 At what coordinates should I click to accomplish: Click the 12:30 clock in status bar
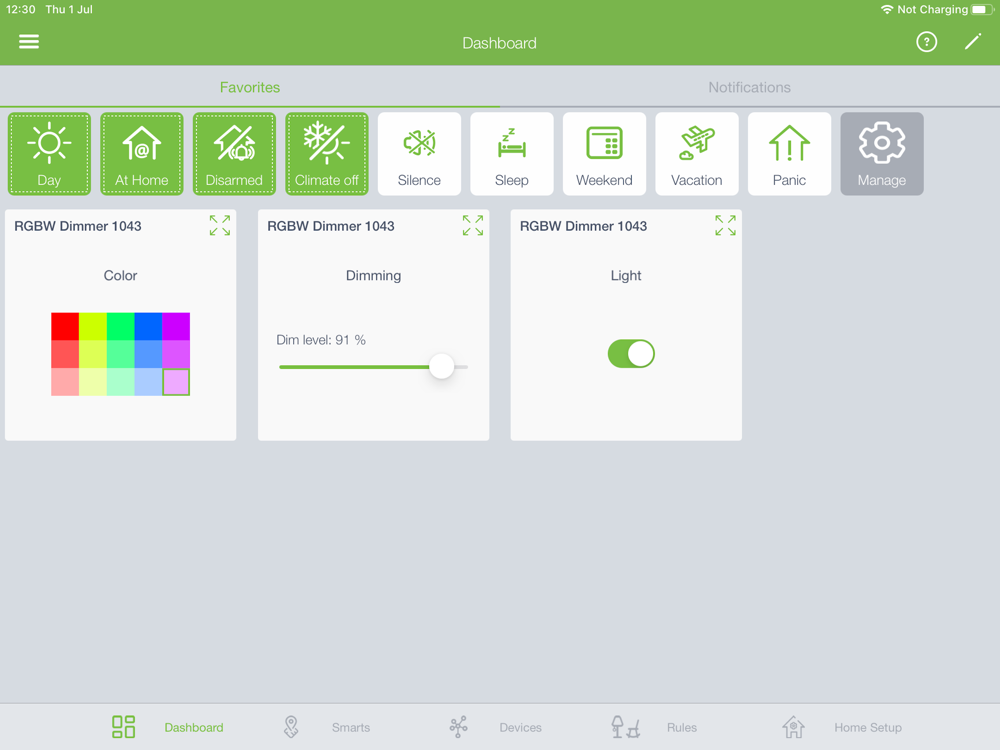tap(20, 10)
